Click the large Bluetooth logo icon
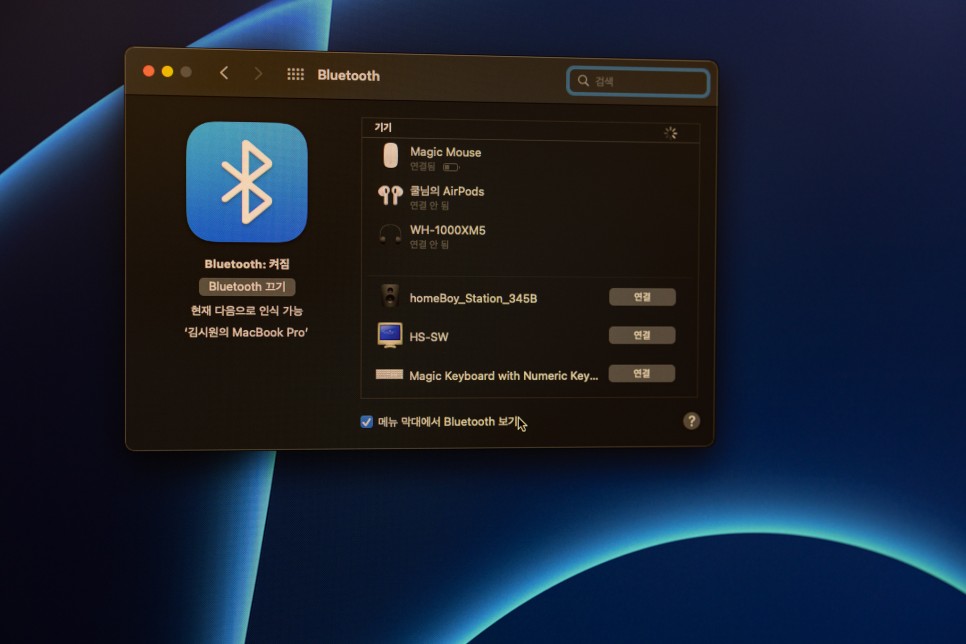The image size is (966, 644). (x=246, y=182)
